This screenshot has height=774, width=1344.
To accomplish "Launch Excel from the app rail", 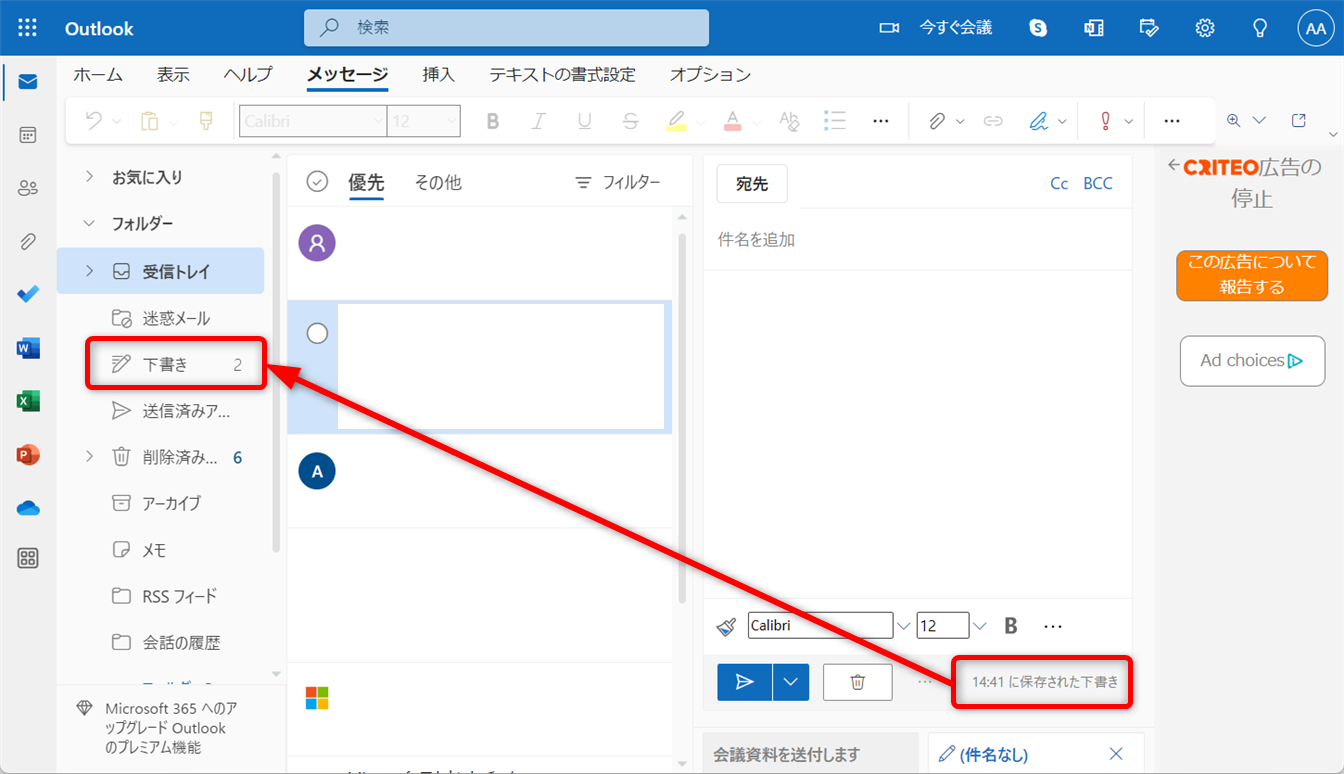I will pos(28,402).
